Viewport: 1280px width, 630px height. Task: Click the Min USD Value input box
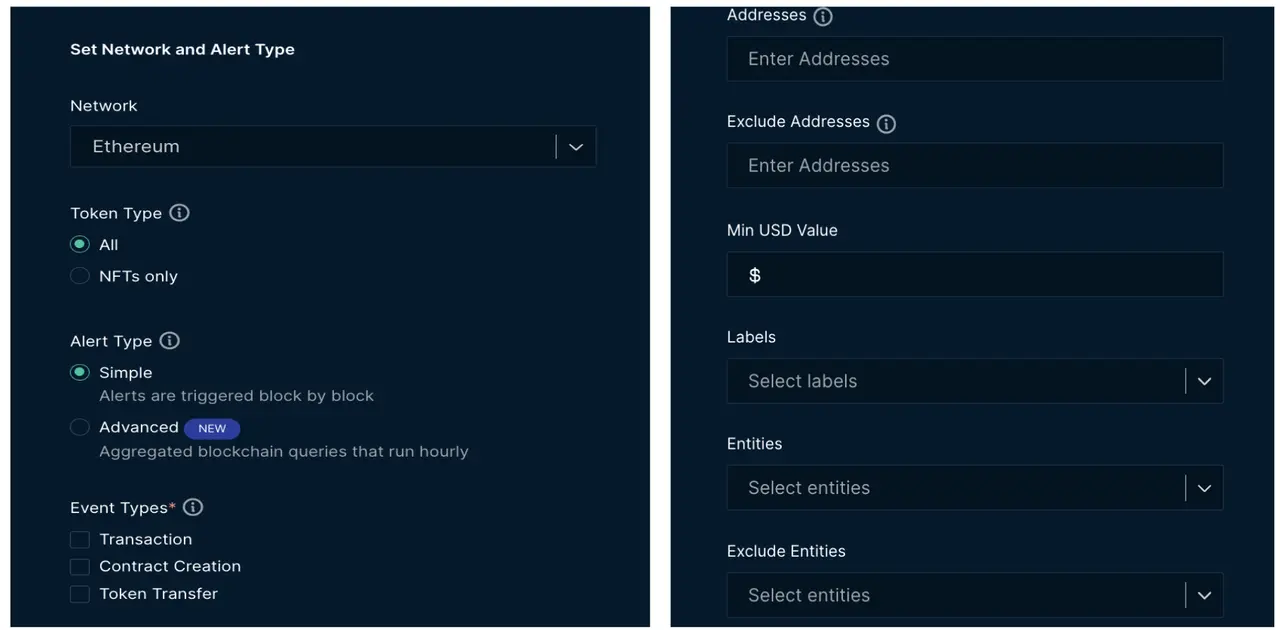coord(975,274)
